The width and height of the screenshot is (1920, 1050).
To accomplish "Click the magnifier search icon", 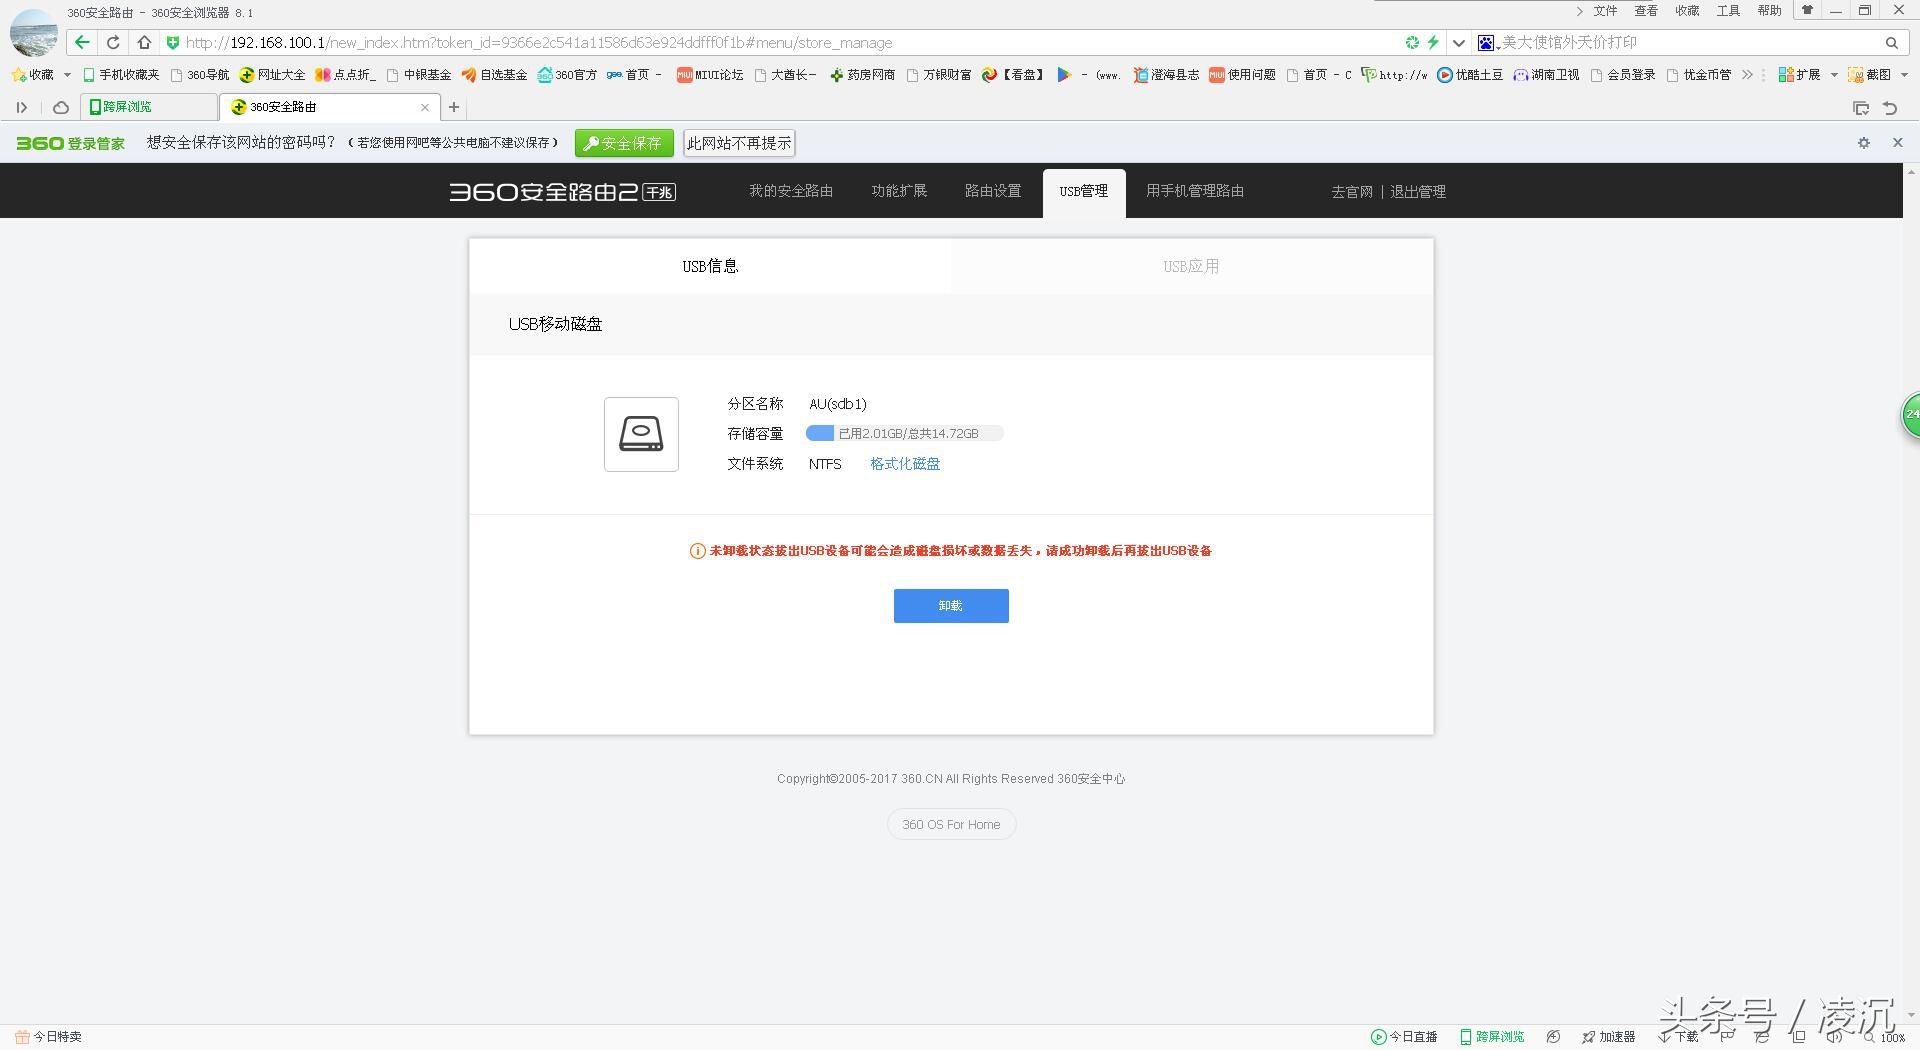I will [1892, 42].
